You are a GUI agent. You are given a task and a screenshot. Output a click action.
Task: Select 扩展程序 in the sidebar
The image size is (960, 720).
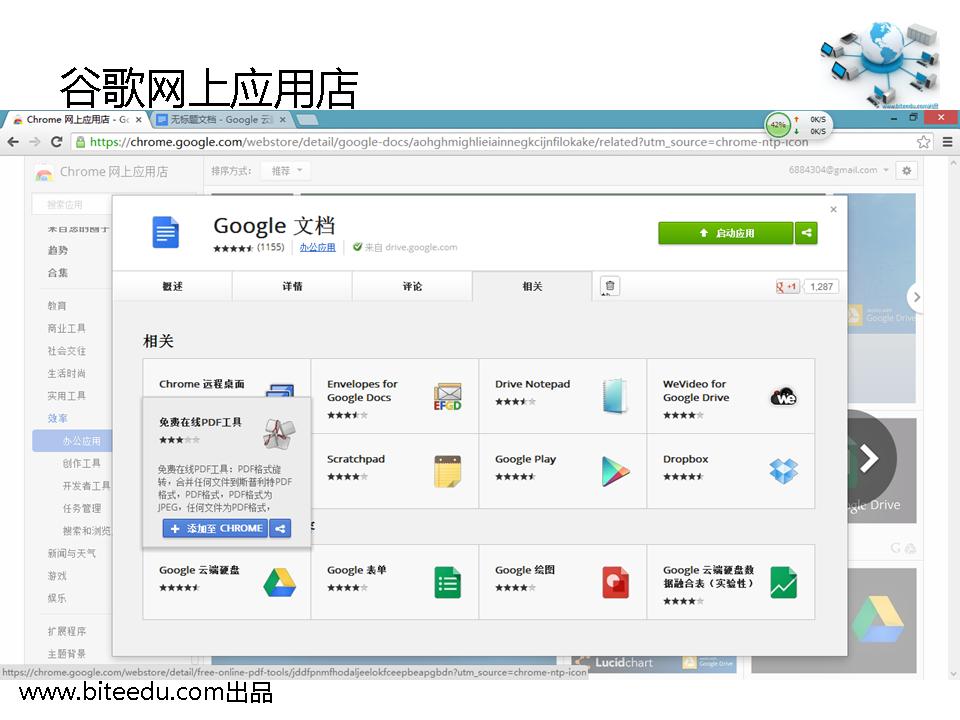click(x=67, y=631)
